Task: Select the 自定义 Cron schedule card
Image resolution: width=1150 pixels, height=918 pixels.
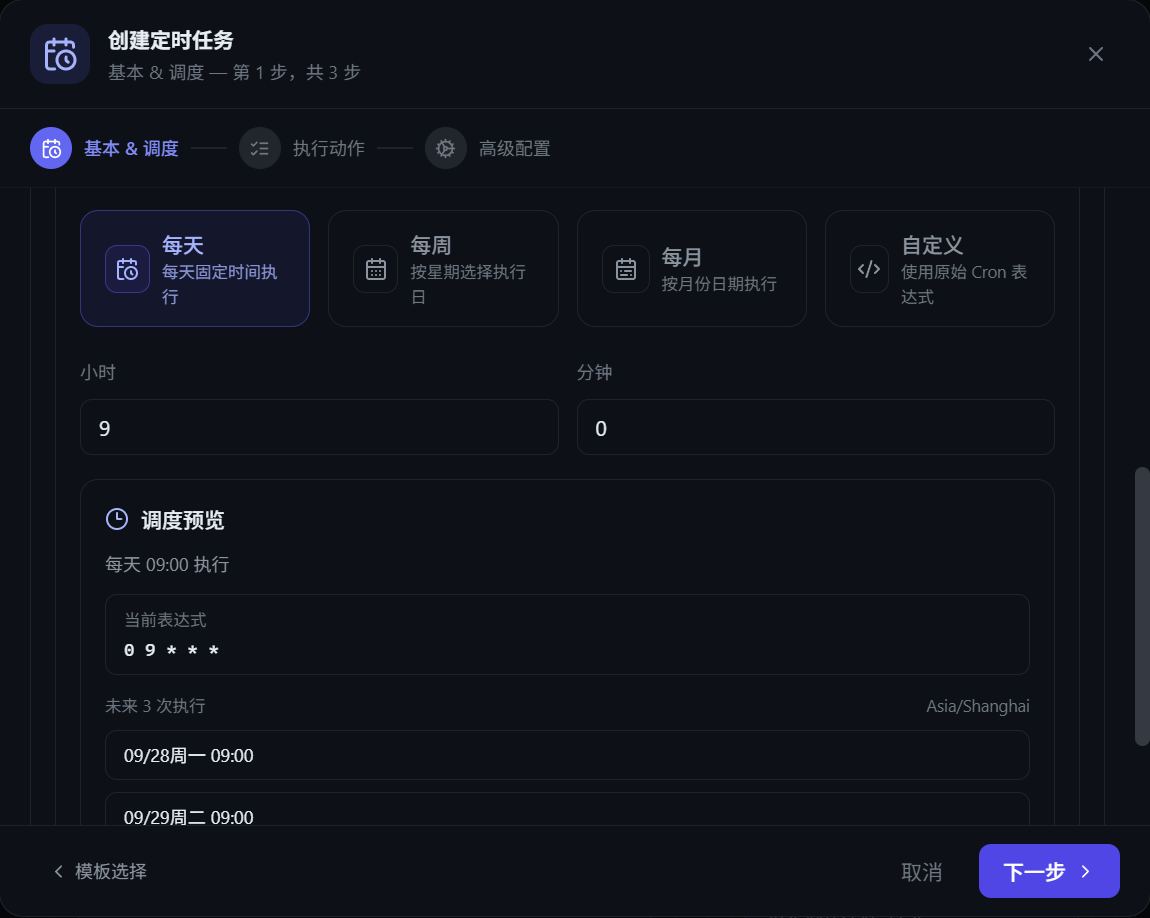Action: coord(940,268)
